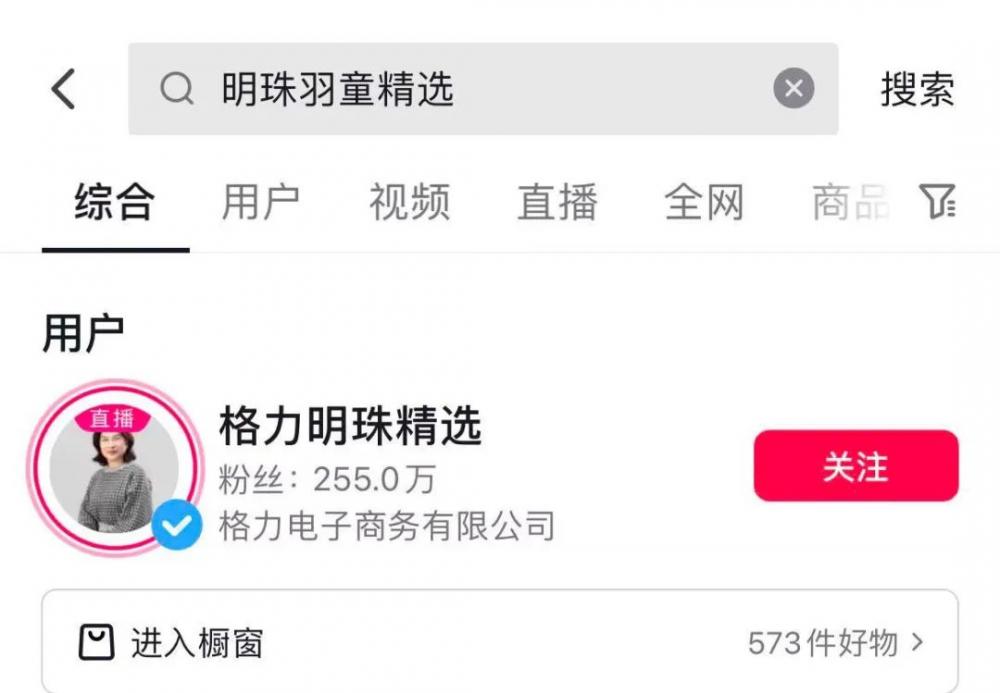Screen dimensions: 1000x693
Task: Tap the pink 直播 live badge
Action: pyautogui.click(x=113, y=419)
